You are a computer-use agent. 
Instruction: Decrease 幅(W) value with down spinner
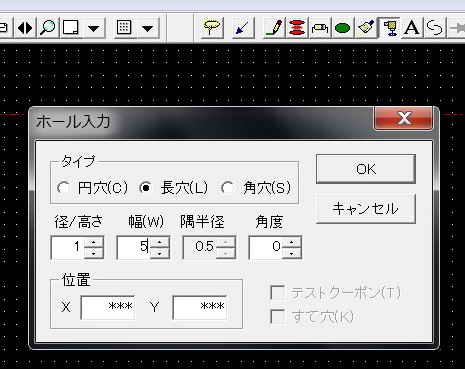tap(160, 253)
